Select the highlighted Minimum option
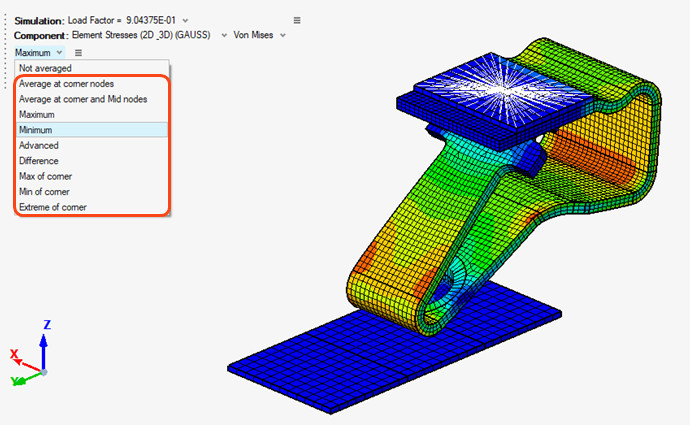The height and width of the screenshot is (425, 690). [38, 130]
